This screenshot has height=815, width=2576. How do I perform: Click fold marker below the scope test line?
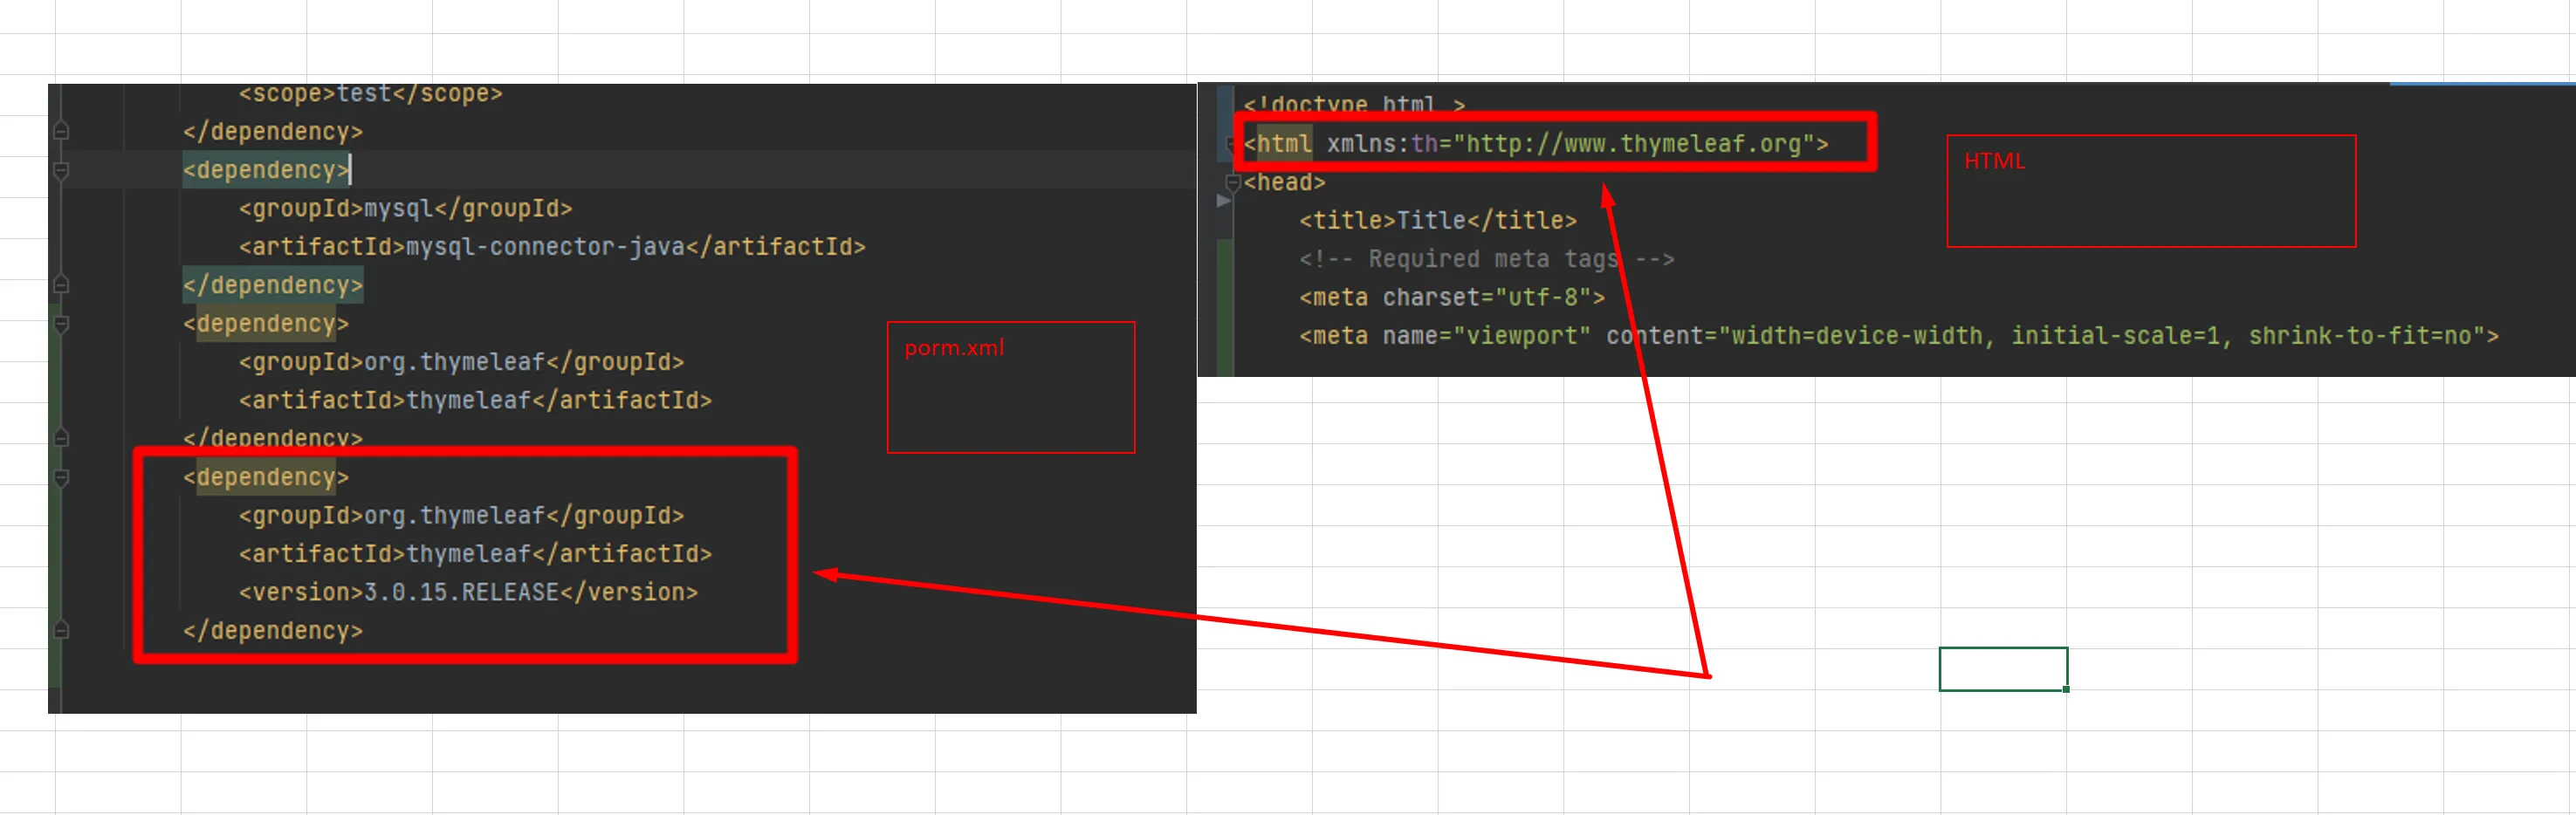point(61,132)
